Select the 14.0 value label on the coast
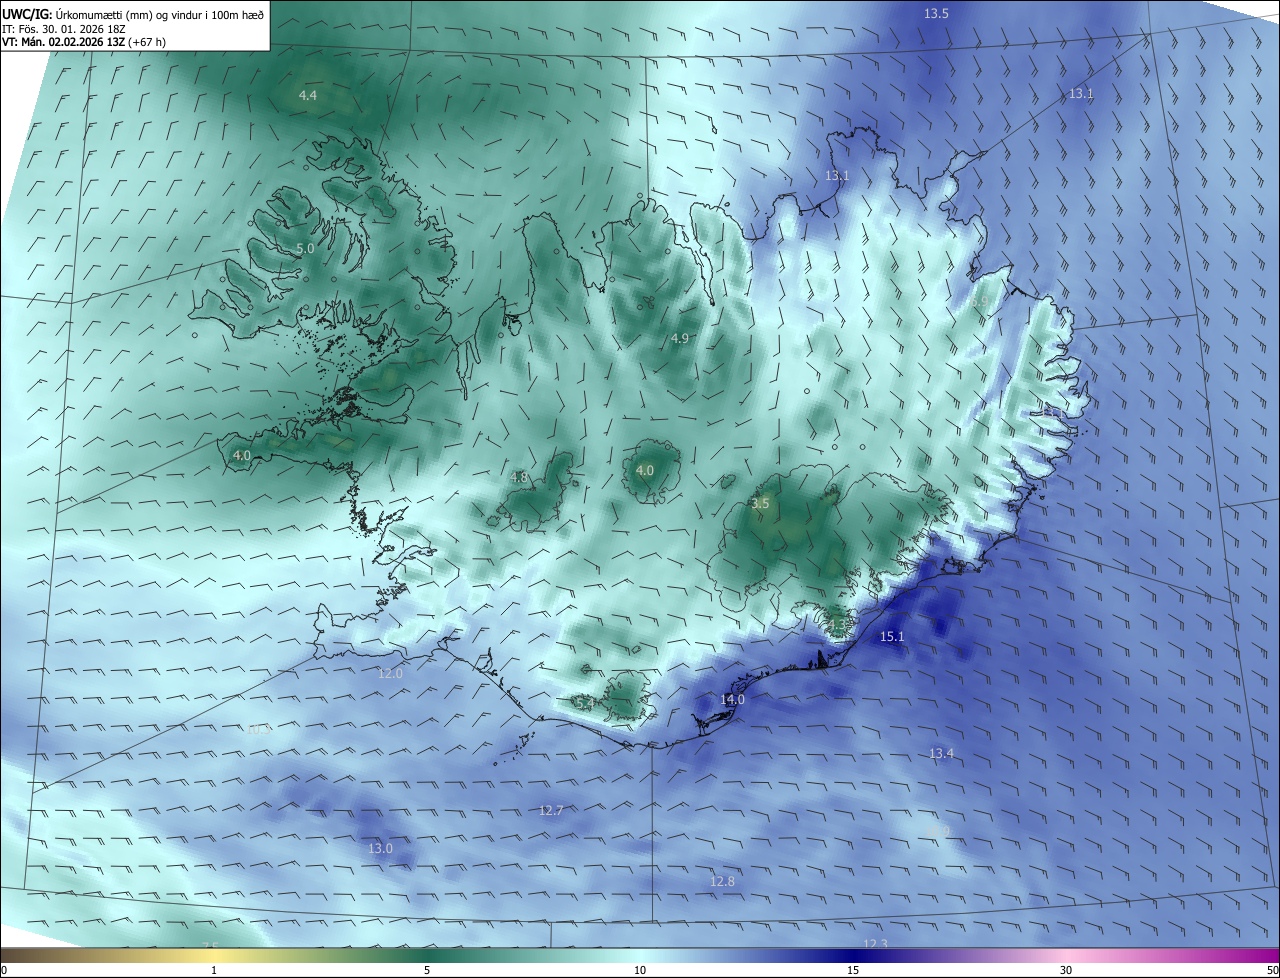This screenshot has height=978, width=1280. click(x=732, y=700)
